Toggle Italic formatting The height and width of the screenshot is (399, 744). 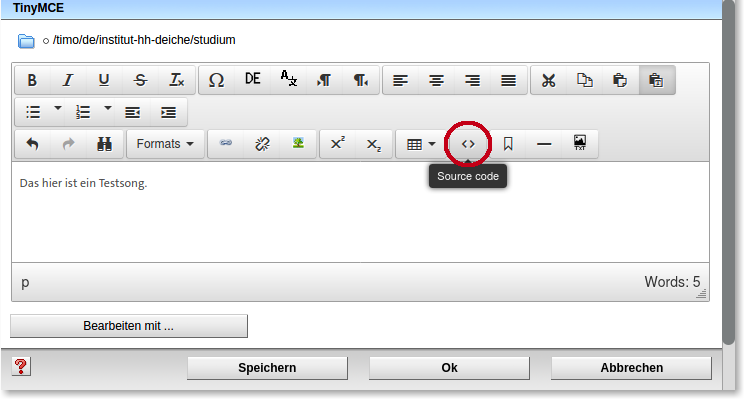[68, 80]
